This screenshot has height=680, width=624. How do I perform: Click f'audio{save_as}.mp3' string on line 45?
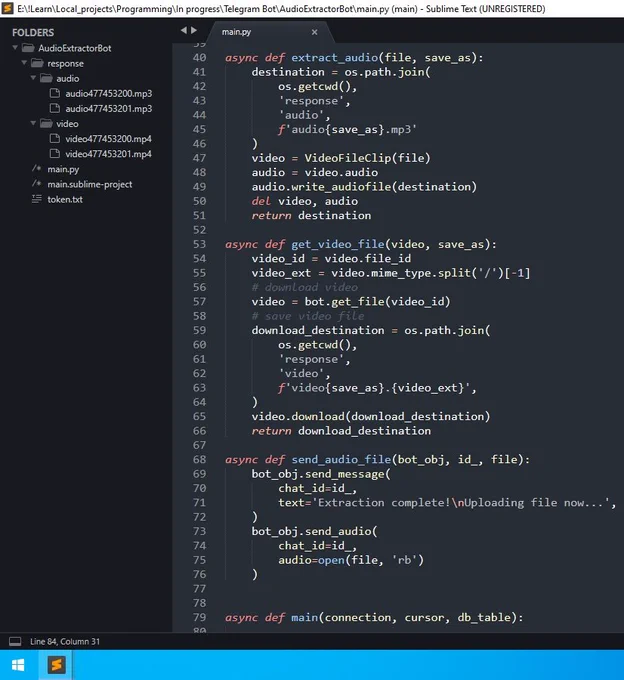(347, 130)
